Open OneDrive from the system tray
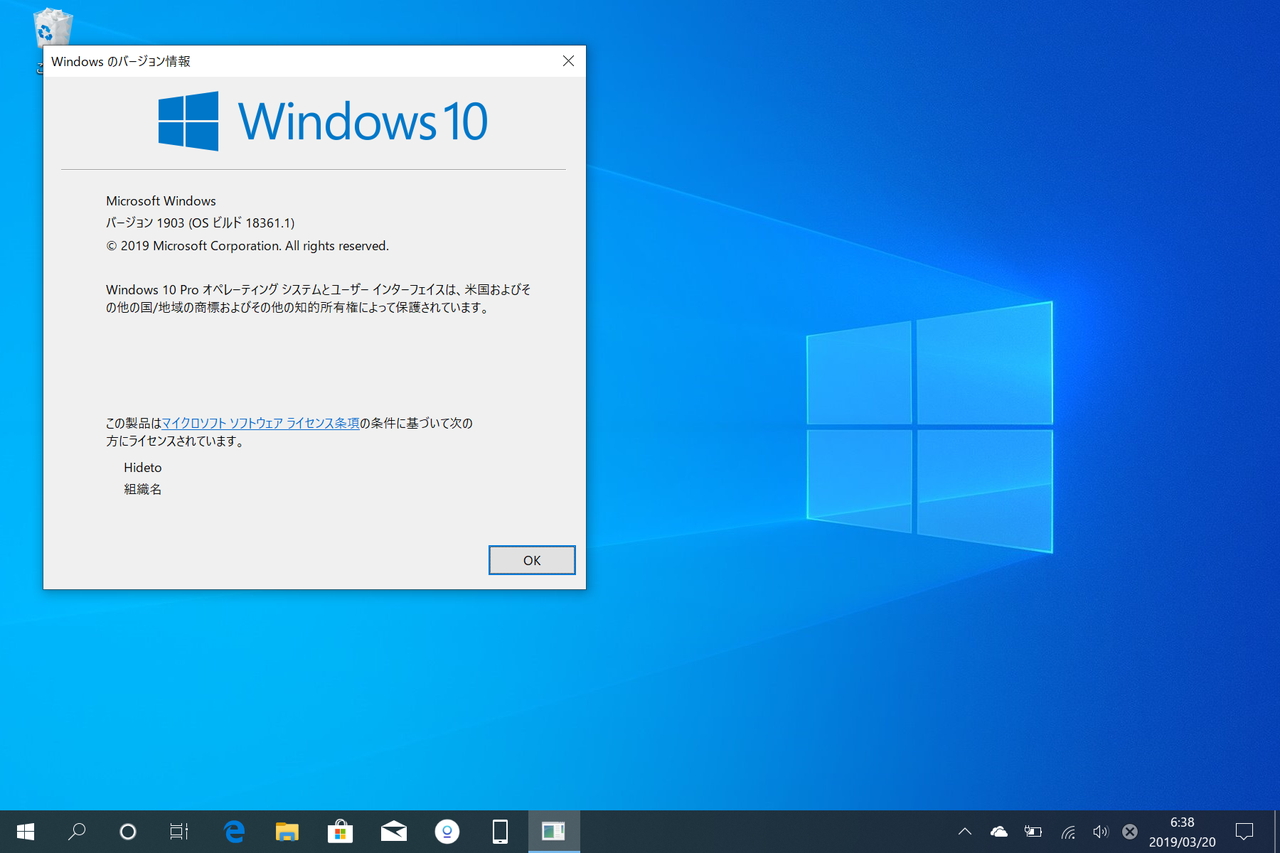This screenshot has height=853, width=1280. pyautogui.click(x=999, y=831)
